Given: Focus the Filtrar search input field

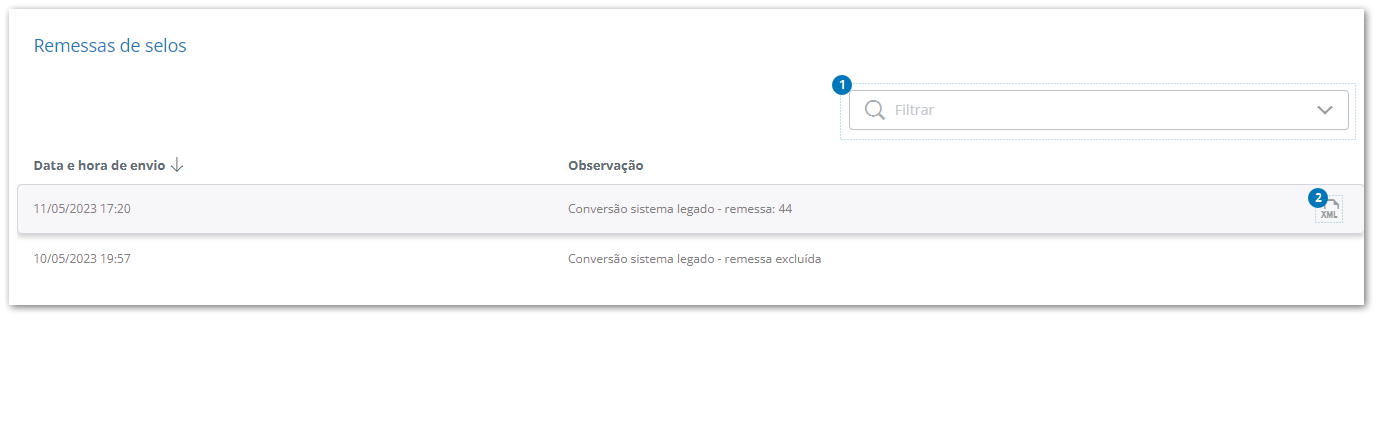Looking at the screenshot, I should (x=1098, y=110).
